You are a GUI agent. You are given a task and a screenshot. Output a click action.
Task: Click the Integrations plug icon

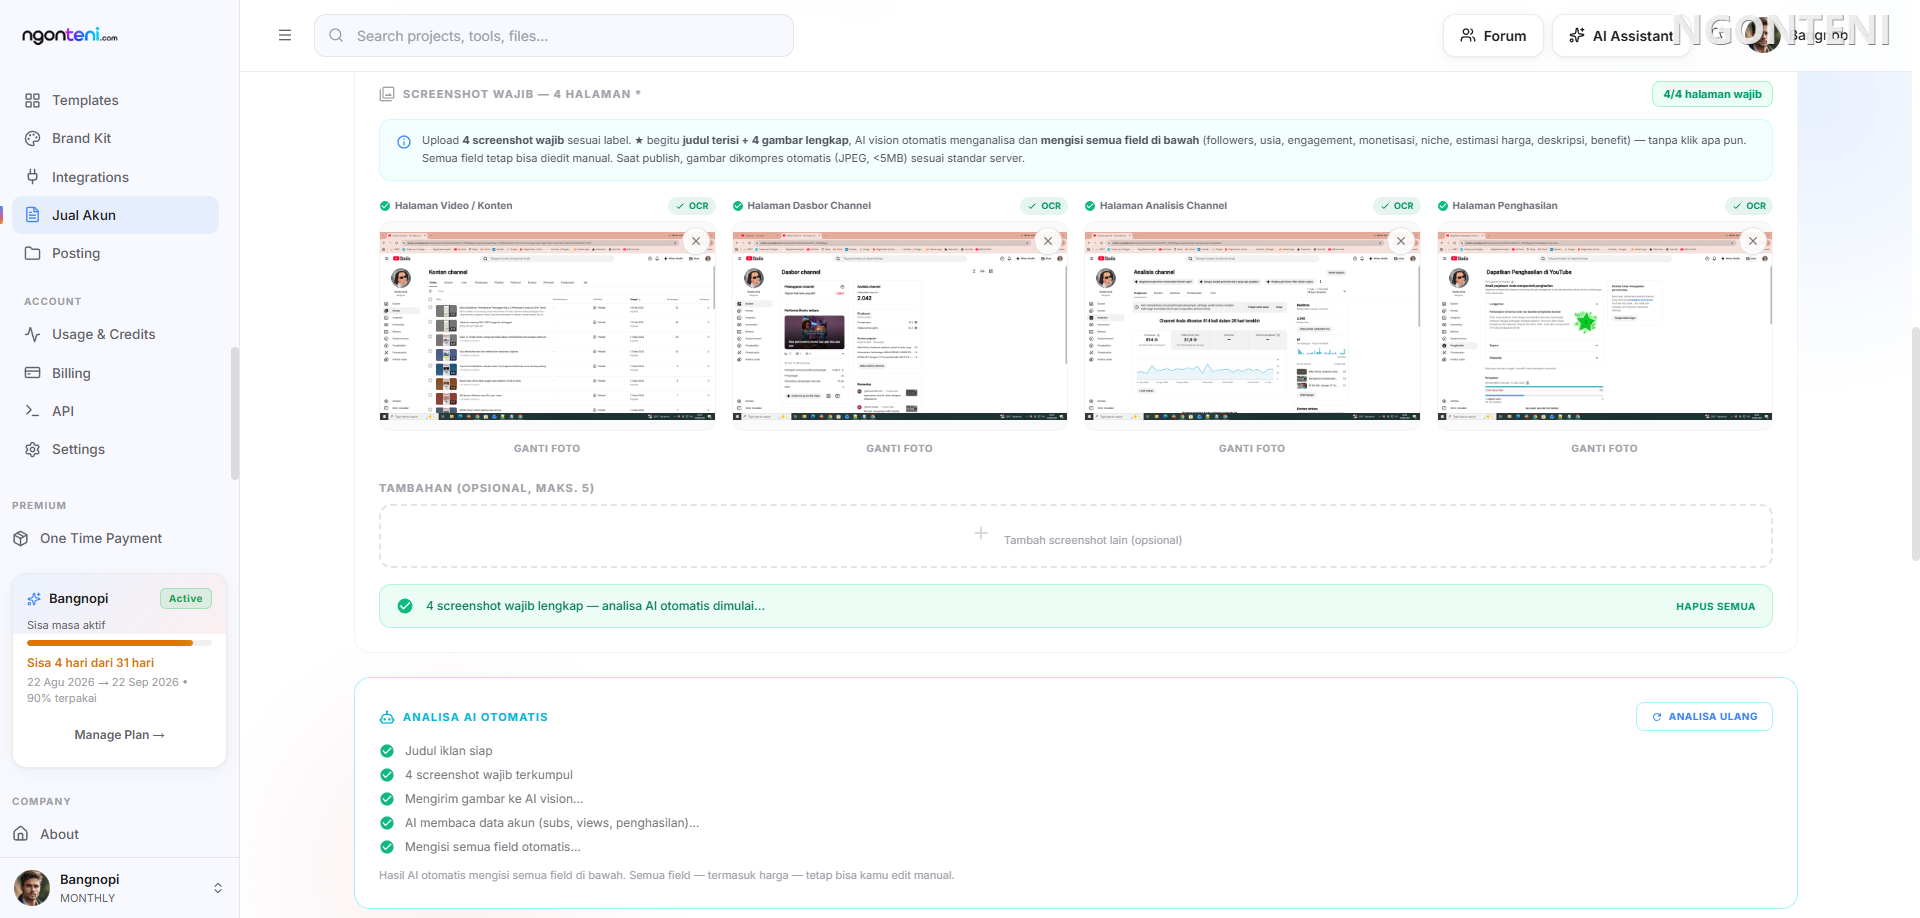point(32,177)
